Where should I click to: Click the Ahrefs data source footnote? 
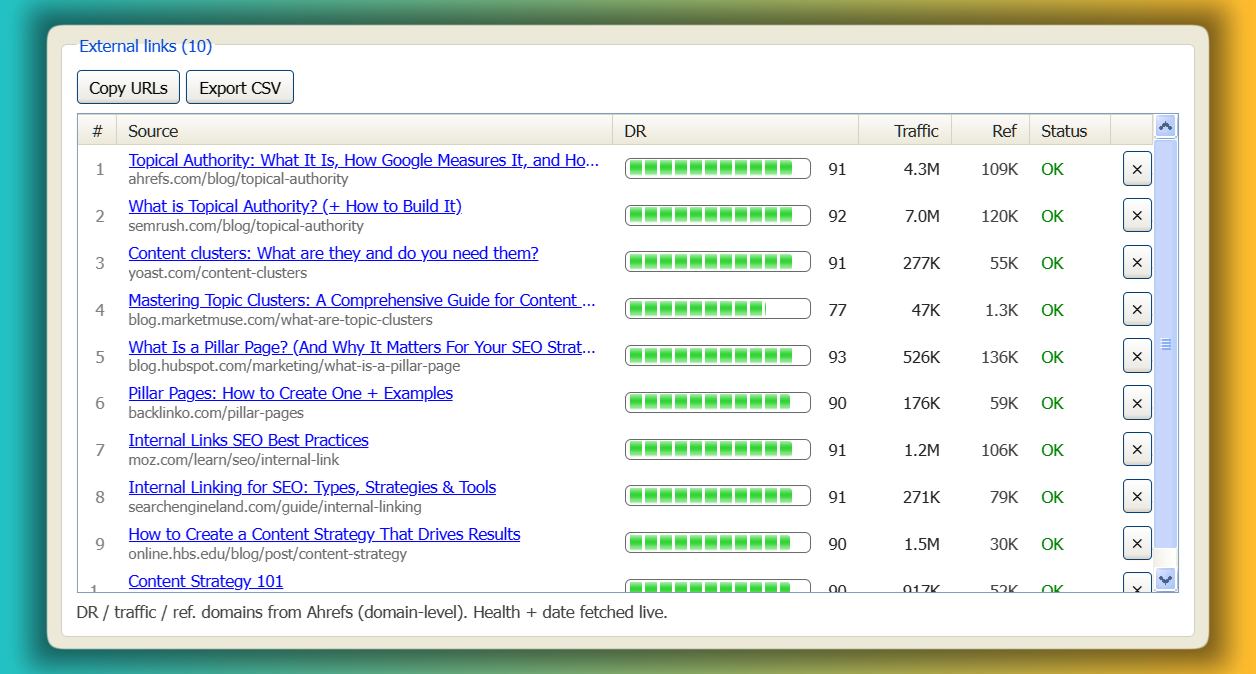tap(372, 612)
